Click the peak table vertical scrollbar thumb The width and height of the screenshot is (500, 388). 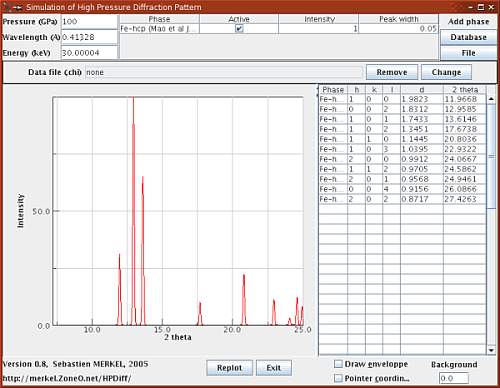tap(491, 156)
